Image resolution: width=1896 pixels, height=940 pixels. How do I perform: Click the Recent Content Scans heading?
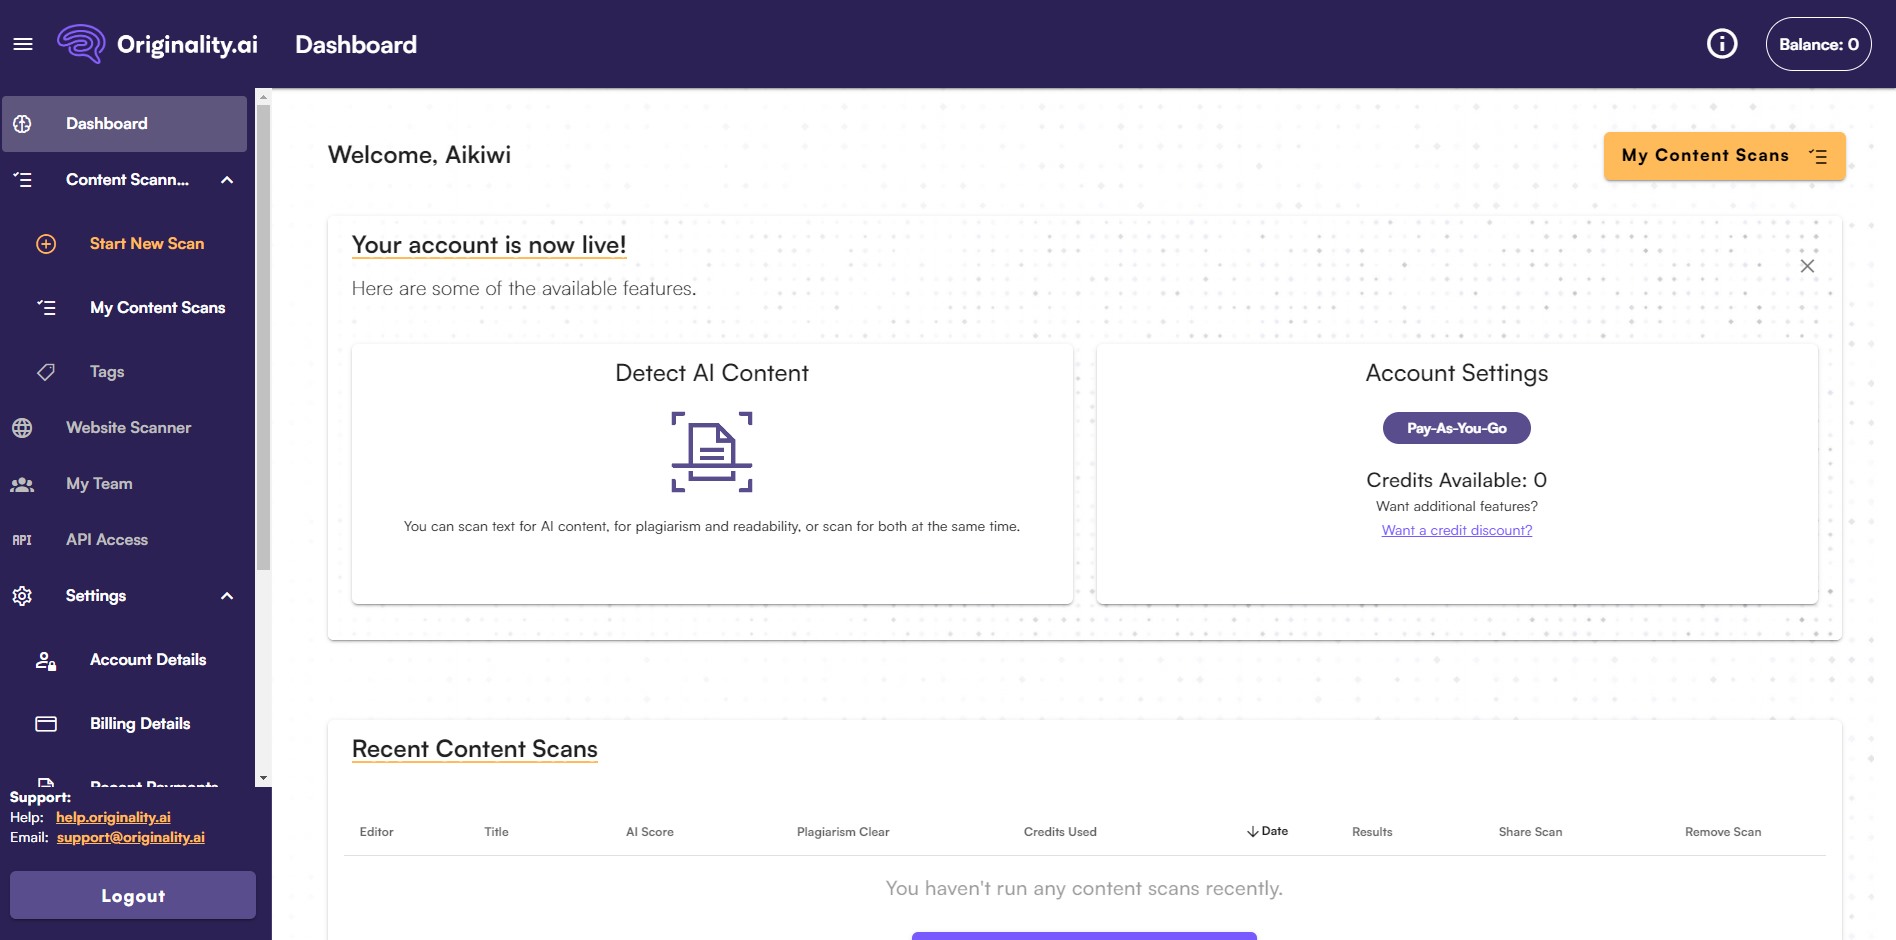475,749
